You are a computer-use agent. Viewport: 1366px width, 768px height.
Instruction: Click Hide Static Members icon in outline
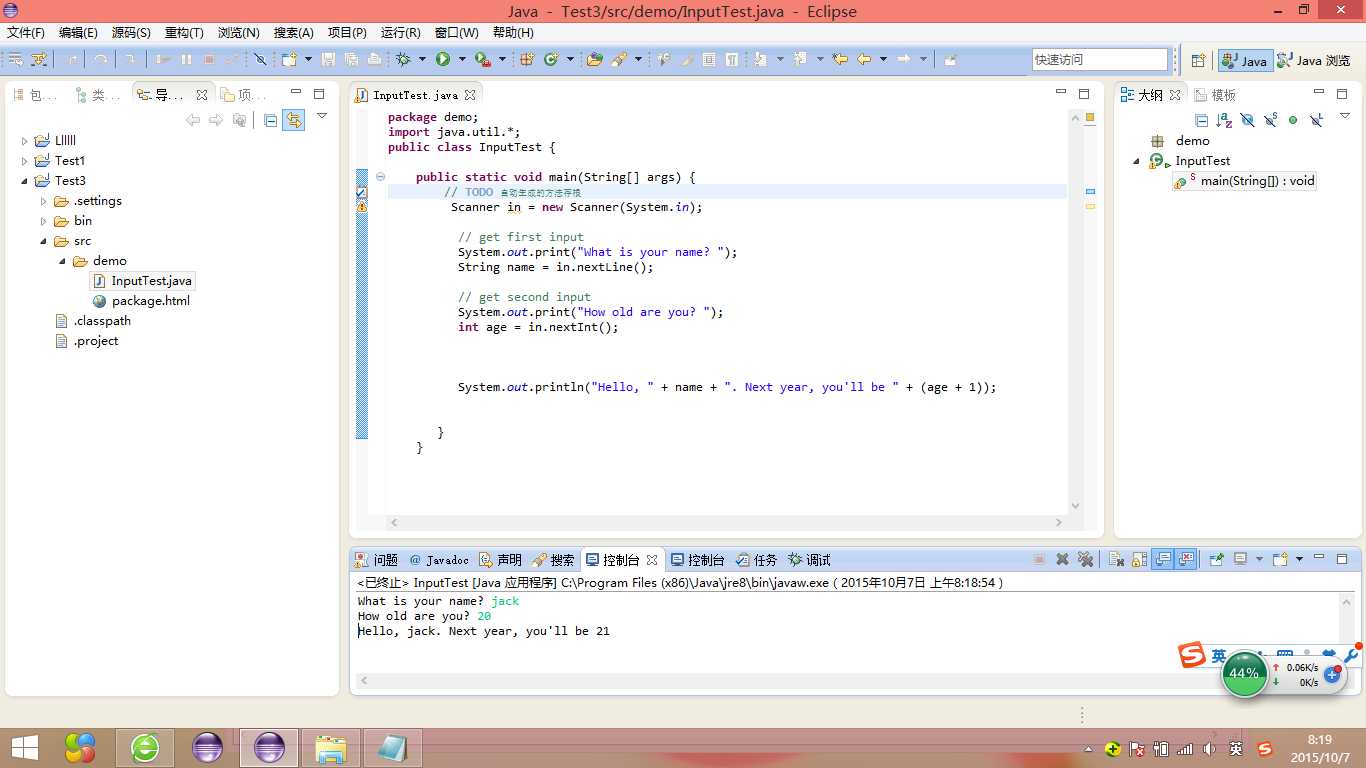click(1270, 120)
